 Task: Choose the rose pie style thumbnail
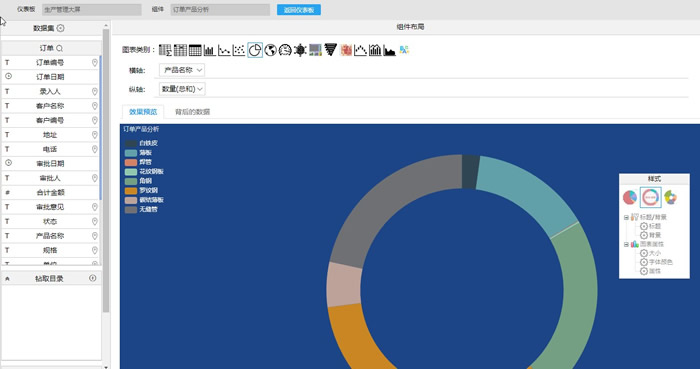tap(671, 197)
